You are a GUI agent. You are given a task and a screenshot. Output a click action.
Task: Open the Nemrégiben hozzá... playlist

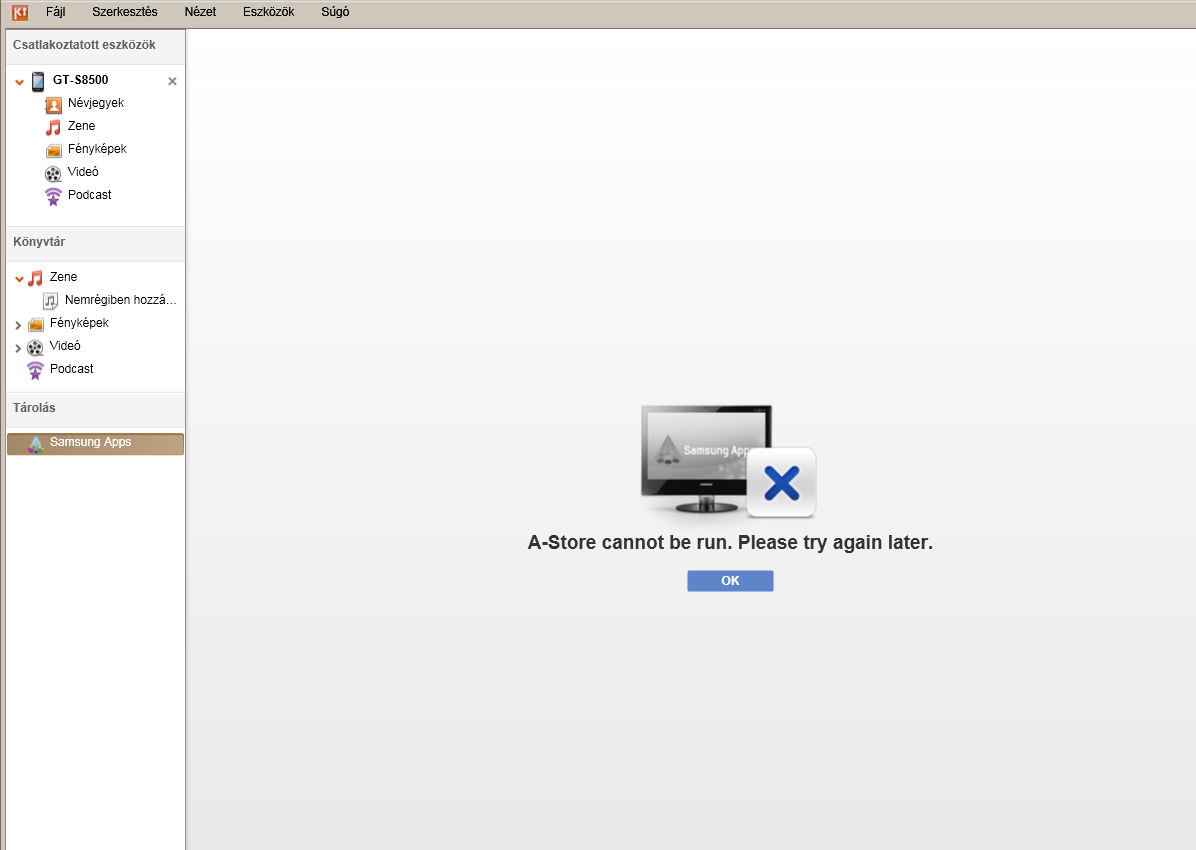[121, 300]
